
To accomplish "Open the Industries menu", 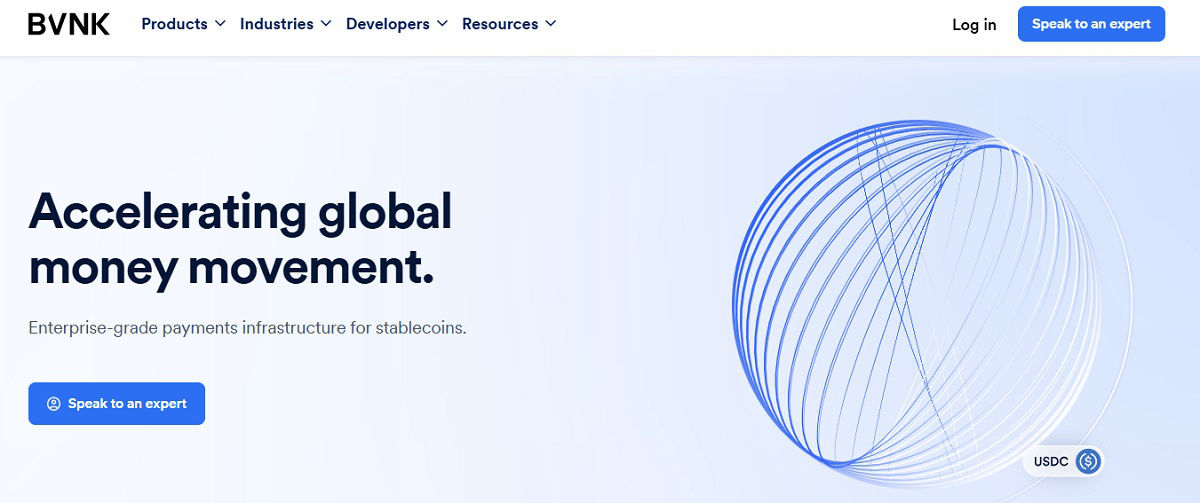I will [x=285, y=24].
